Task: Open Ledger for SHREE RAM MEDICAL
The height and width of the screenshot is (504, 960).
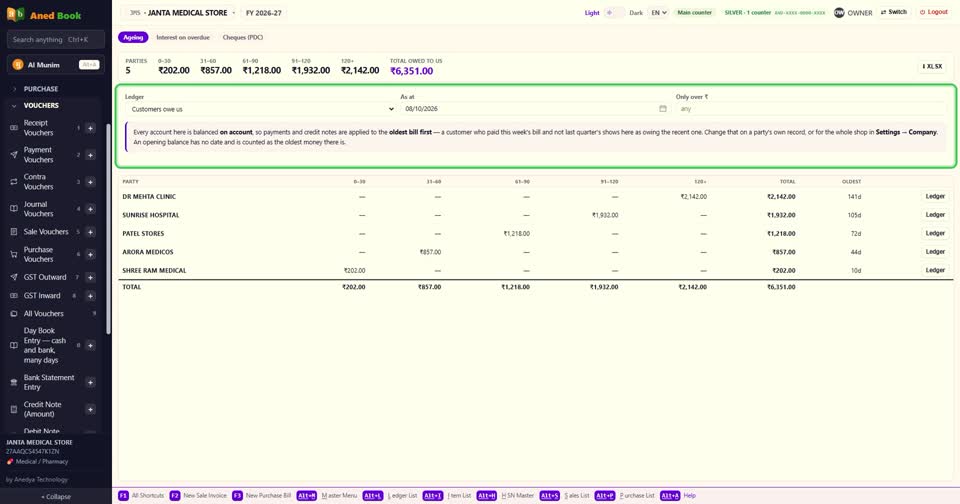Action: click(x=935, y=270)
